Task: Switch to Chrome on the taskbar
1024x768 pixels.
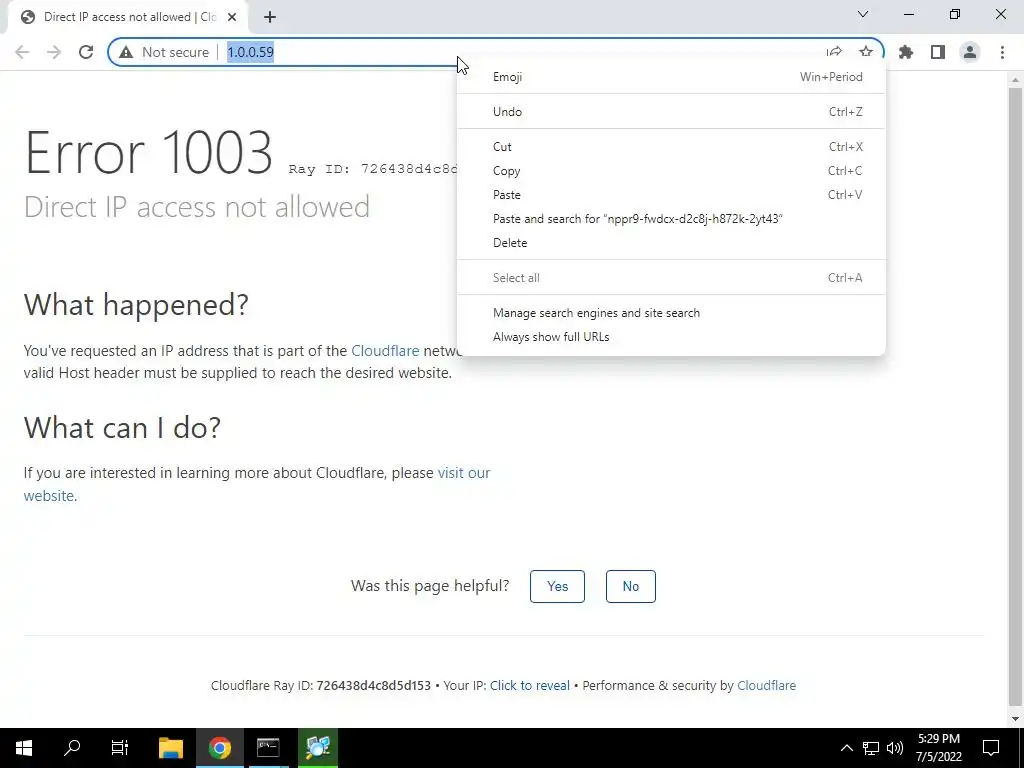Action: (x=220, y=748)
